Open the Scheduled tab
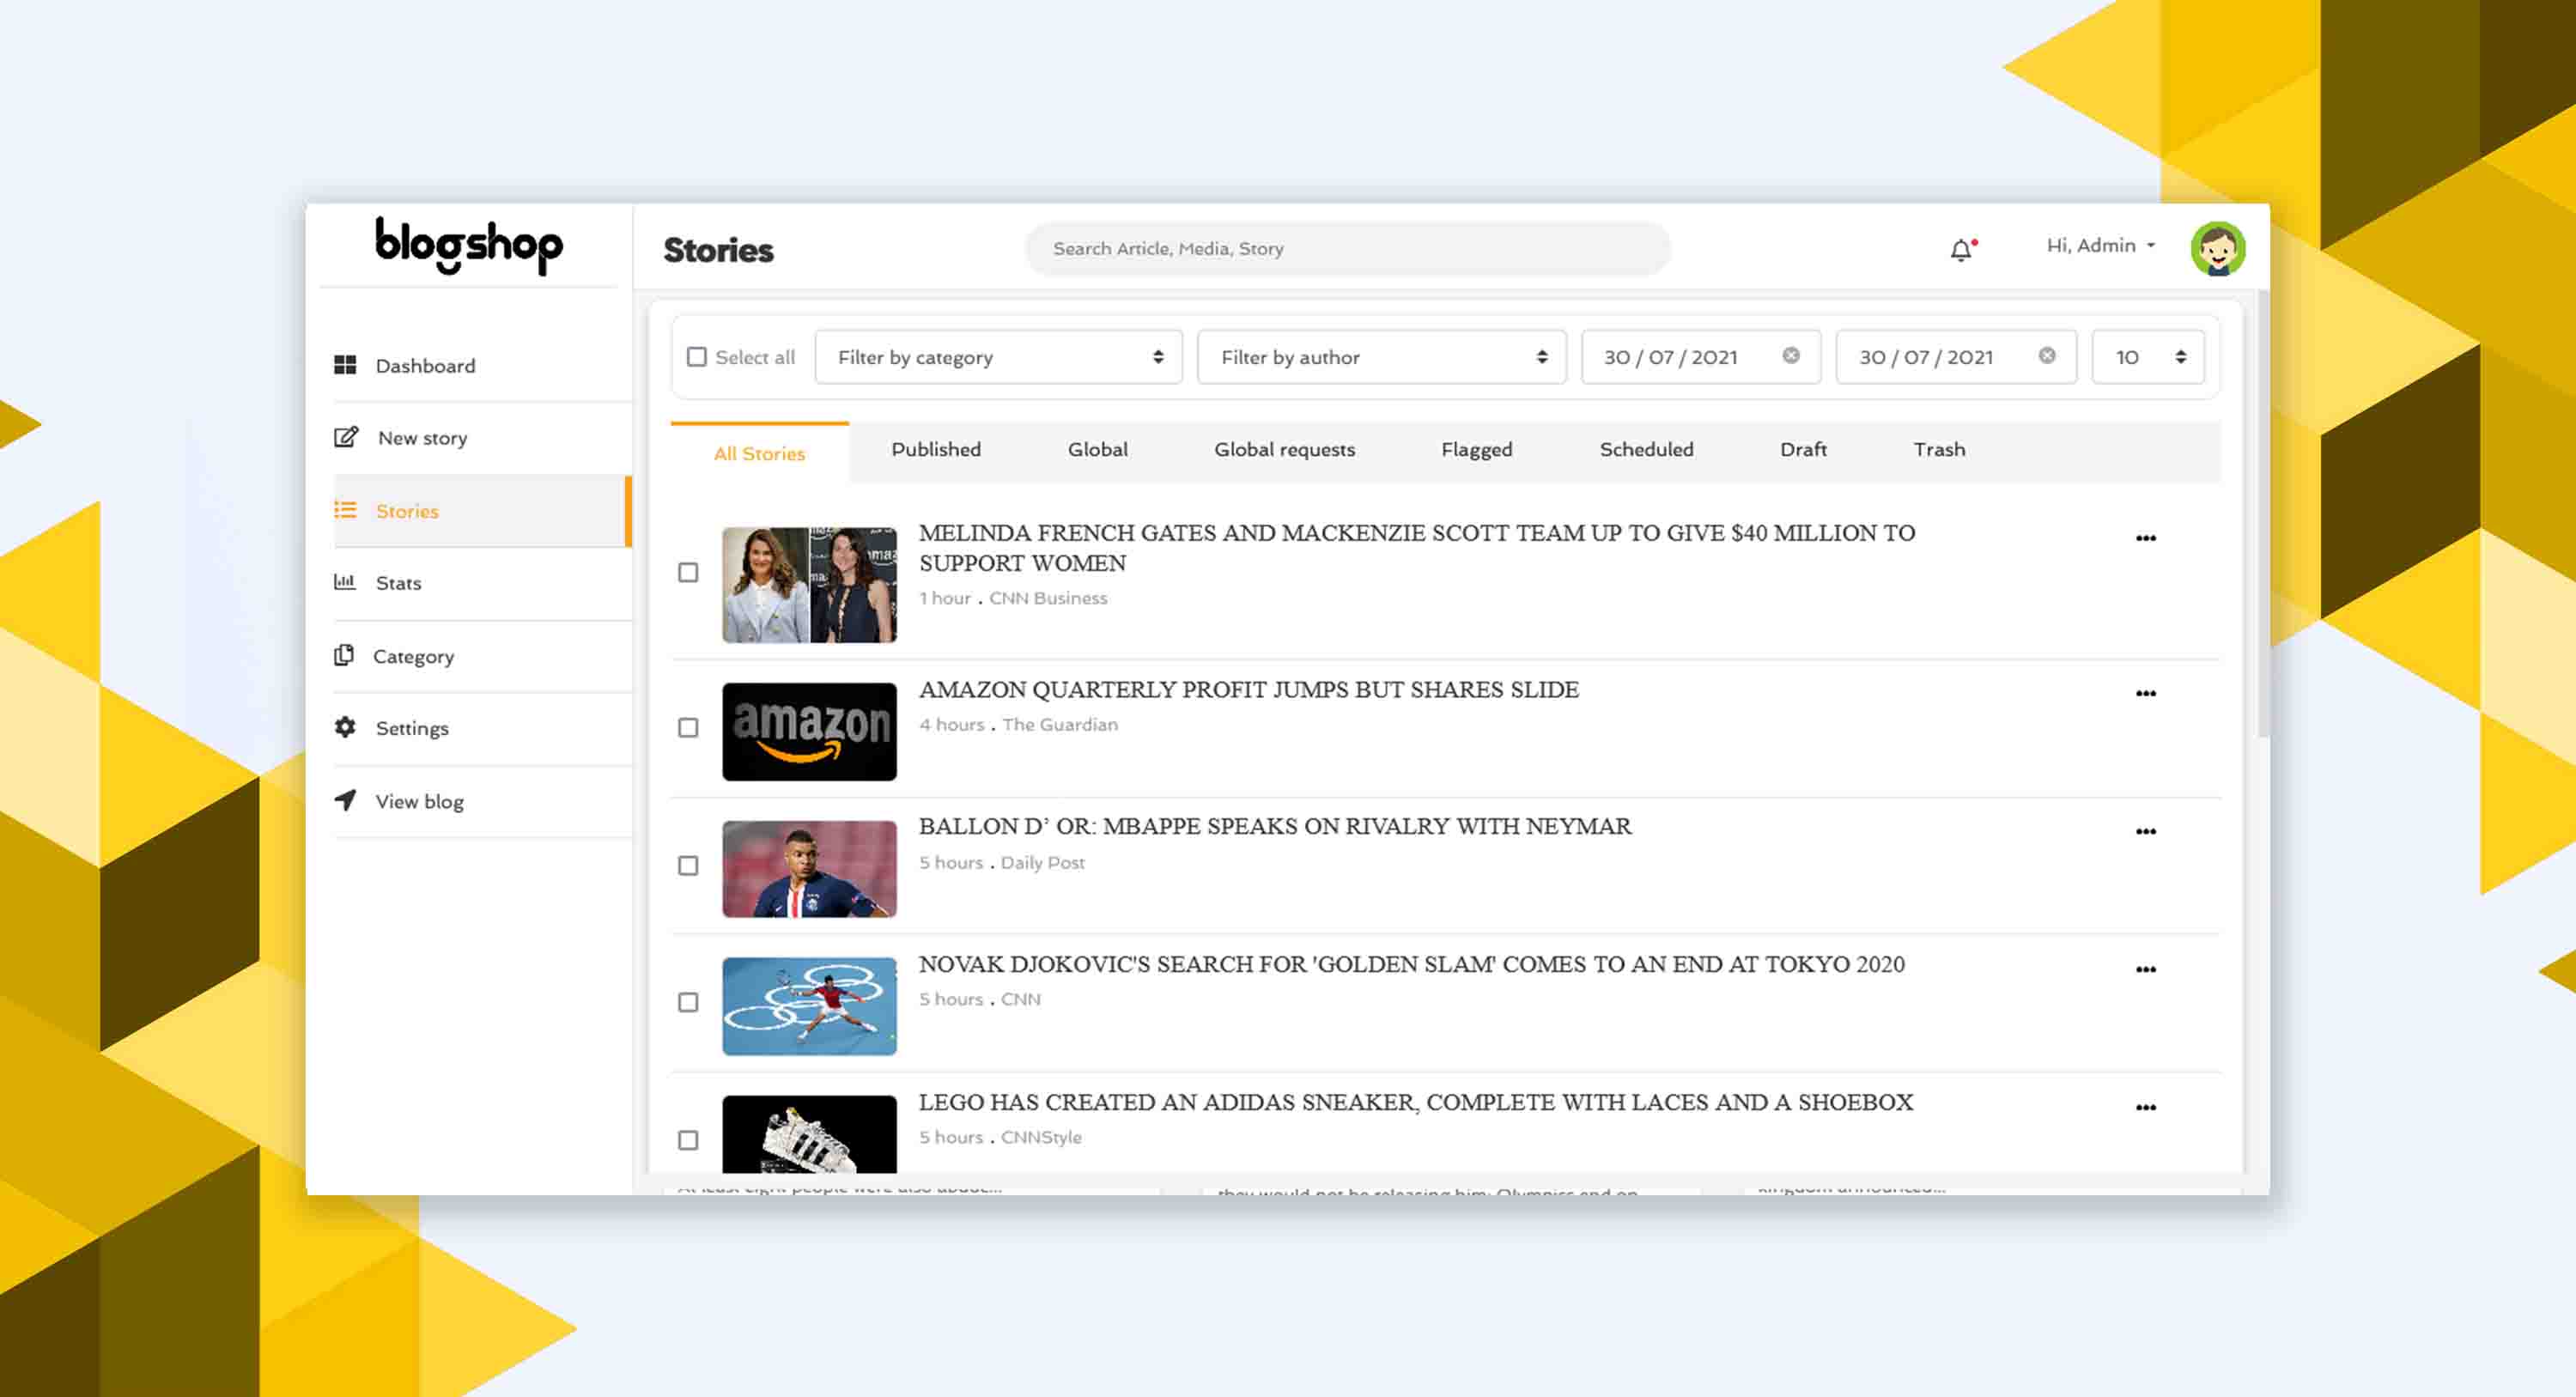 click(x=1646, y=449)
